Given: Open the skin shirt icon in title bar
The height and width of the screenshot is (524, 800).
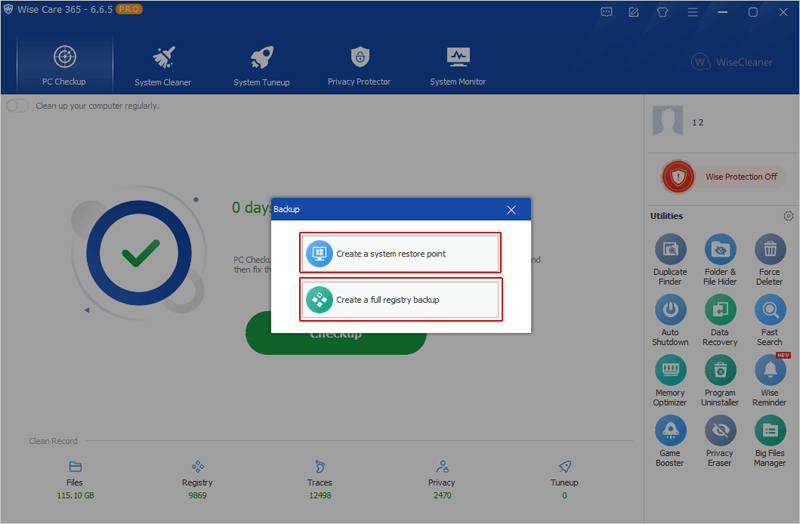Looking at the screenshot, I should pos(662,12).
